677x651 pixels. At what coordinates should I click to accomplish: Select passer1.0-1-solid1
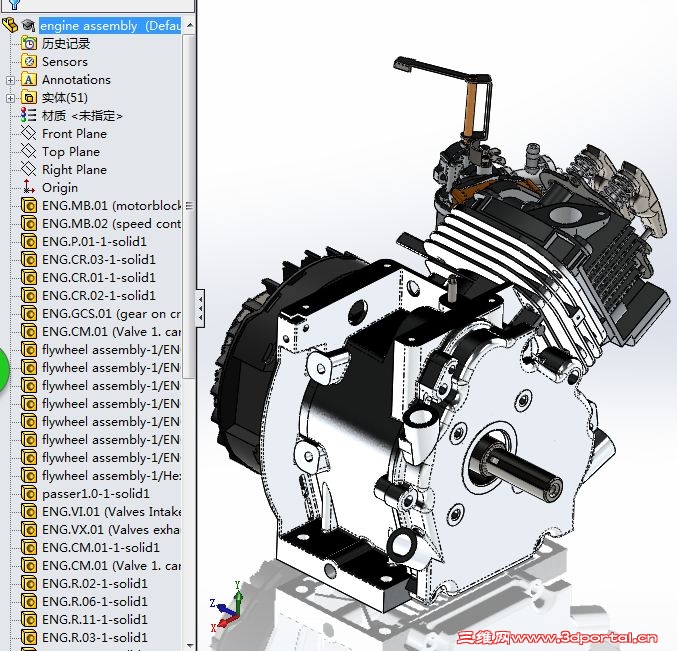click(x=96, y=493)
